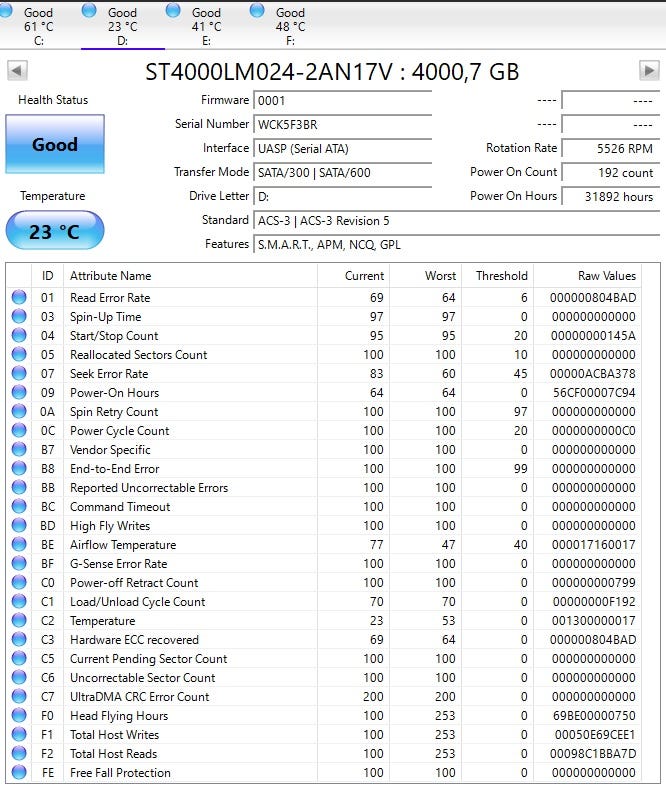Click status icon for Total Host Reads
The height and width of the screenshot is (790, 666).
tap(19, 753)
